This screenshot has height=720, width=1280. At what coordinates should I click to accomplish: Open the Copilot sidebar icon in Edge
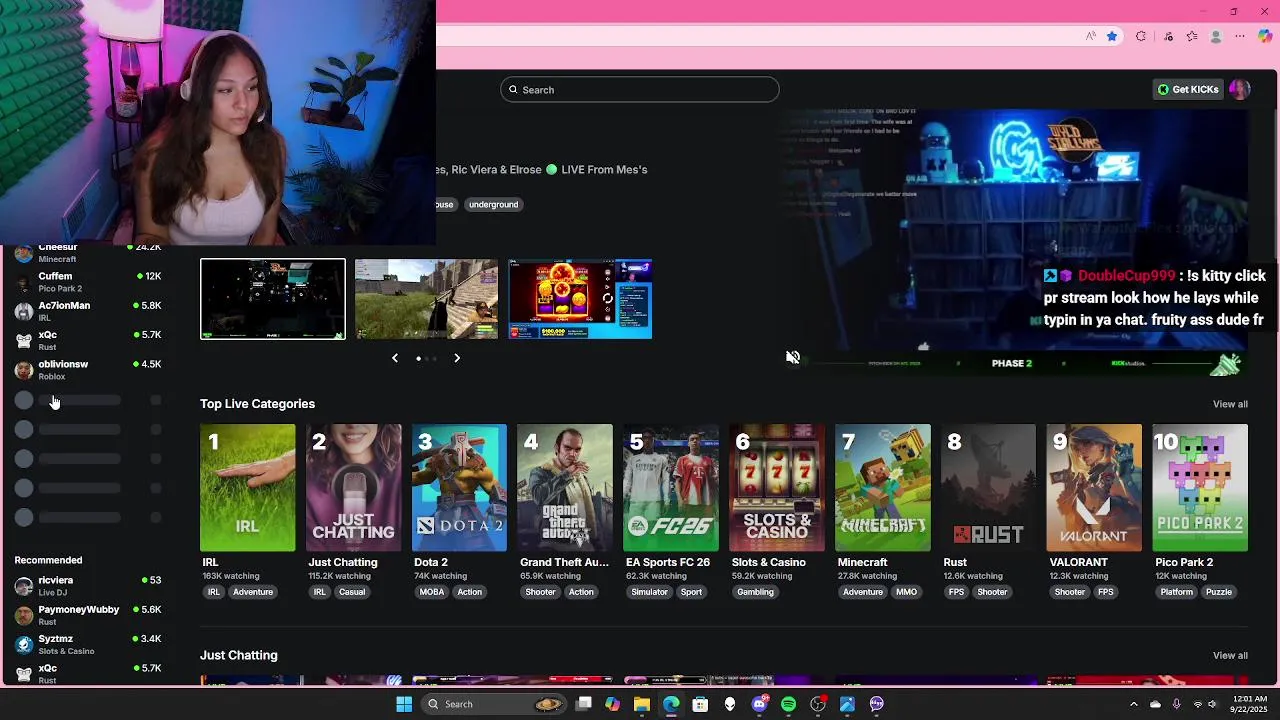pyautogui.click(x=1265, y=36)
